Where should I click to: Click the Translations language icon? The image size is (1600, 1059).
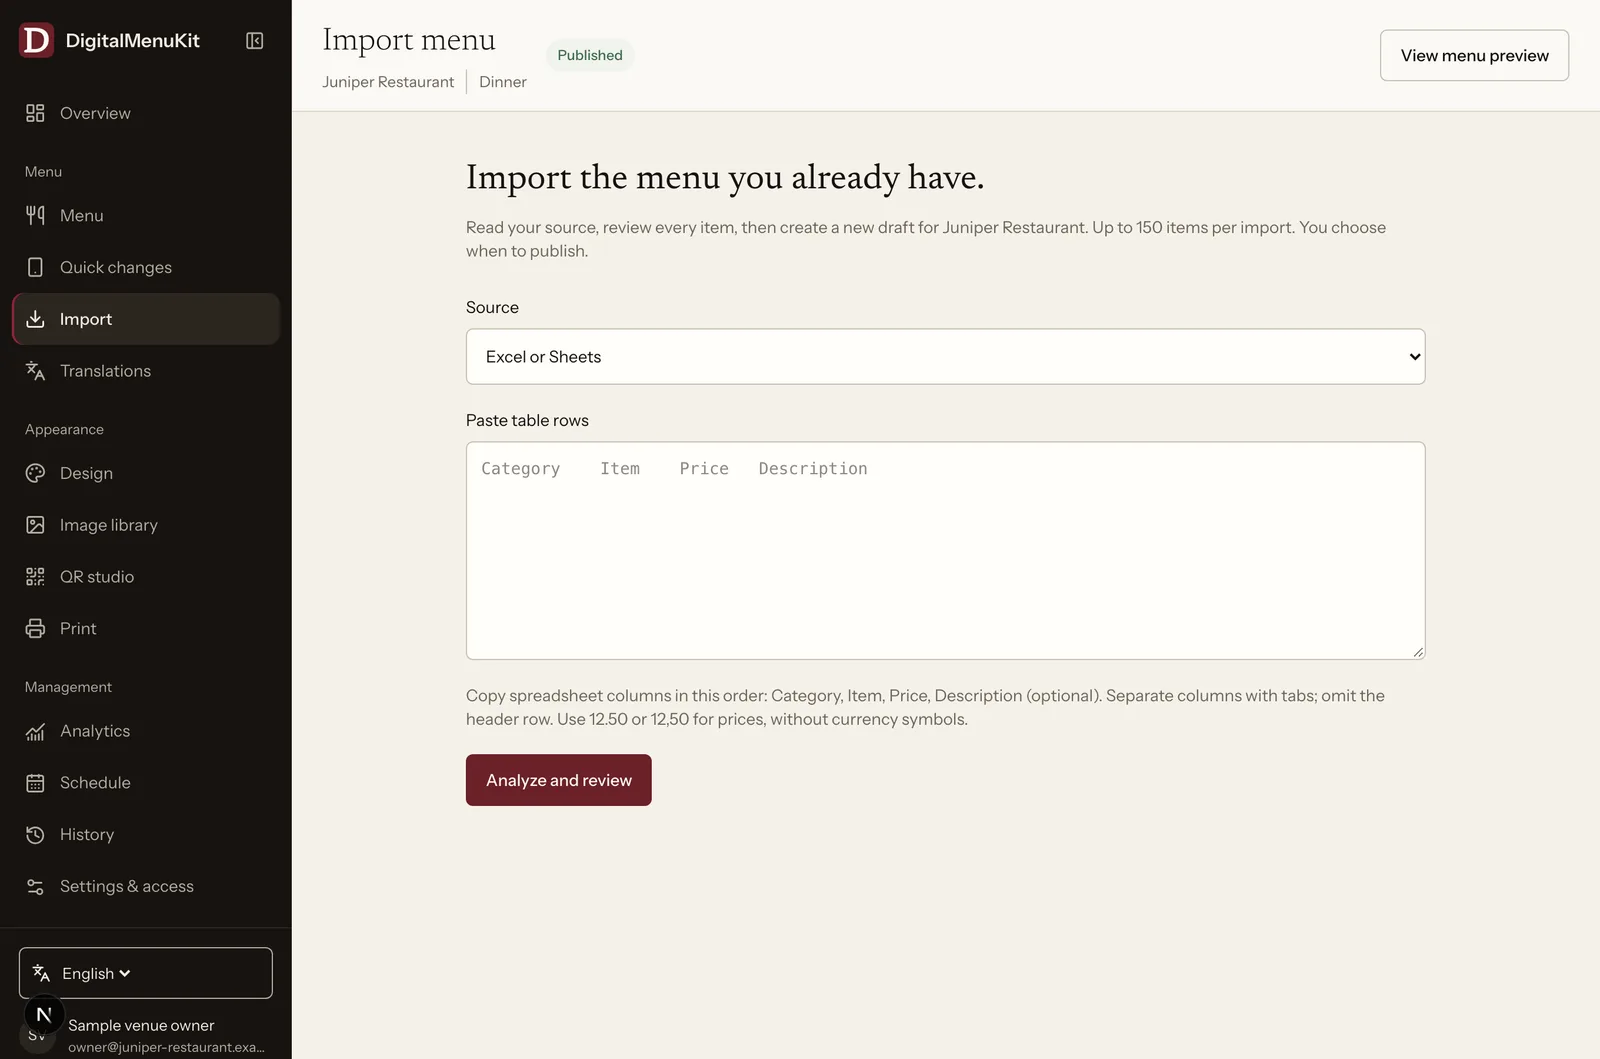tap(35, 371)
